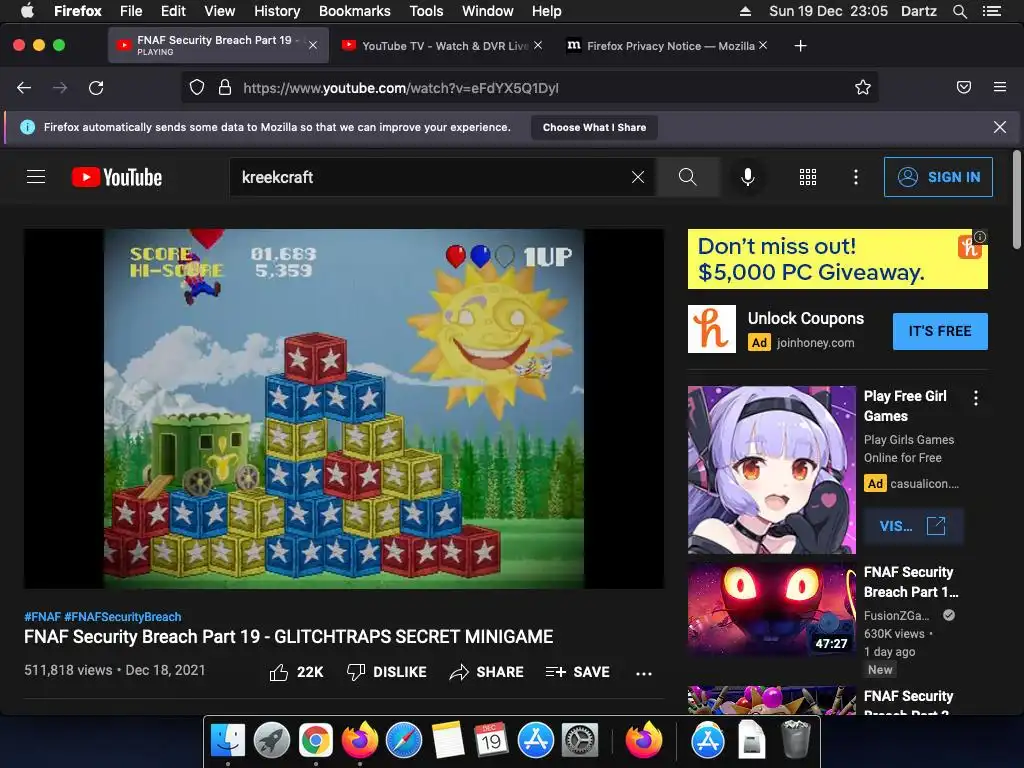Start voice search with microphone icon
Viewport: 1024px width, 768px height.
(748, 177)
